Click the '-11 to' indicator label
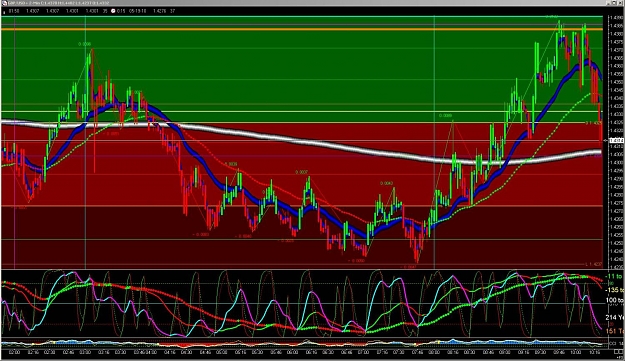Image resolution: width=625 pixels, height=361 pixels. pyautogui.click(x=614, y=276)
